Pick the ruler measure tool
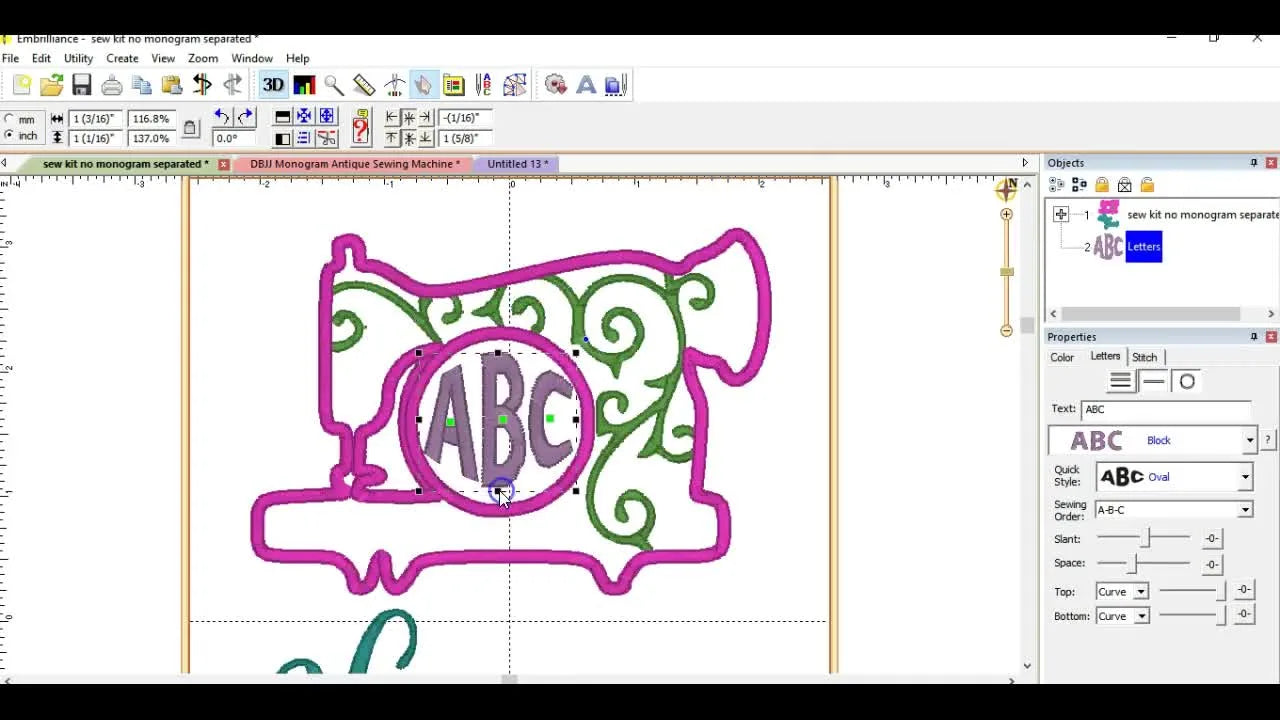This screenshot has width=1280, height=720. 364,85
